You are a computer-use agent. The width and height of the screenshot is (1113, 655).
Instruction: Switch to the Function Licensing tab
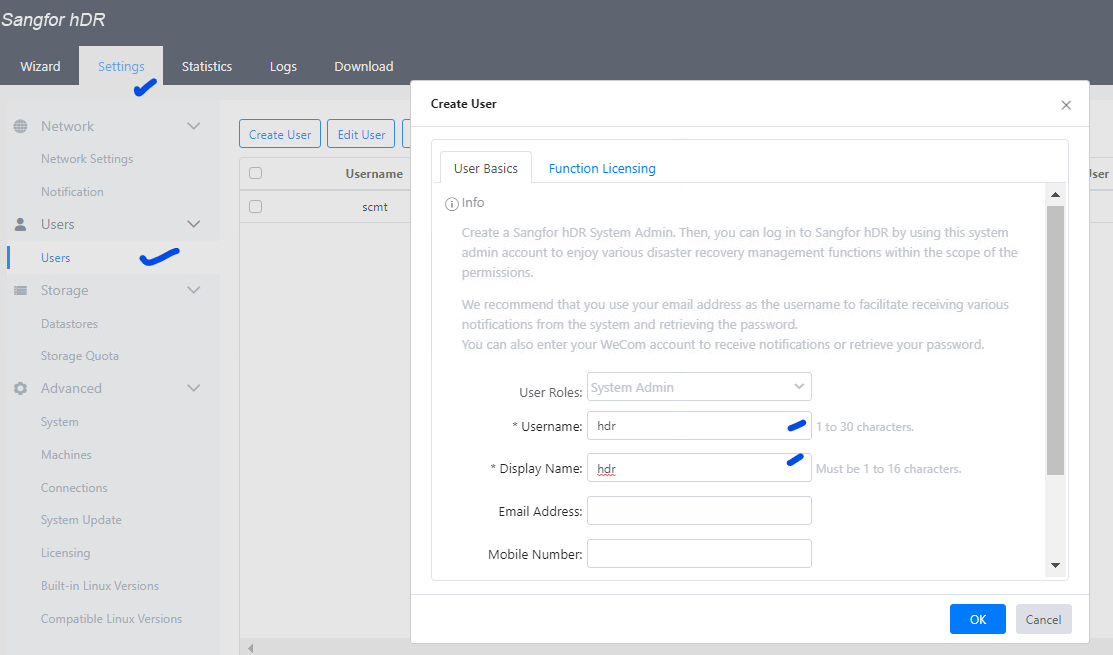(602, 168)
